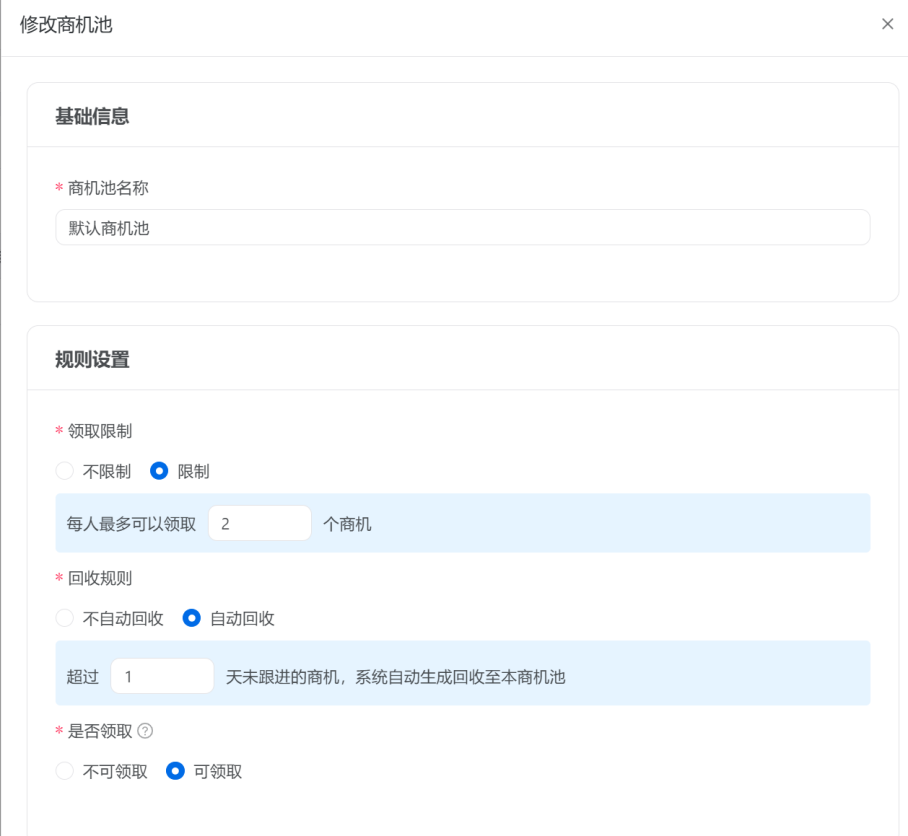This screenshot has width=908, height=836.
Task: Select the 可领取 radio option
Action: tap(176, 771)
